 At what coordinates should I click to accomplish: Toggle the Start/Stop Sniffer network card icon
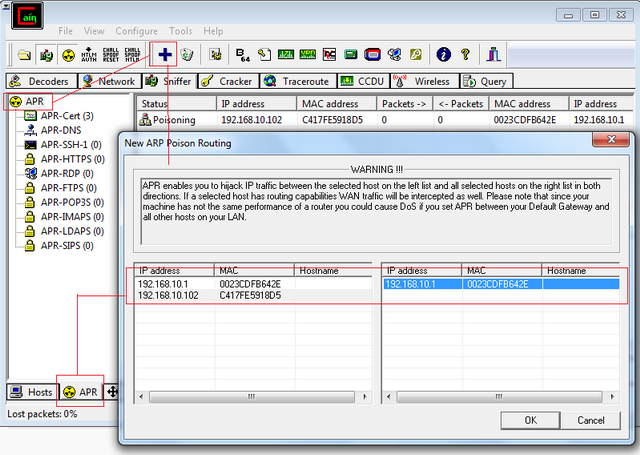click(46, 55)
